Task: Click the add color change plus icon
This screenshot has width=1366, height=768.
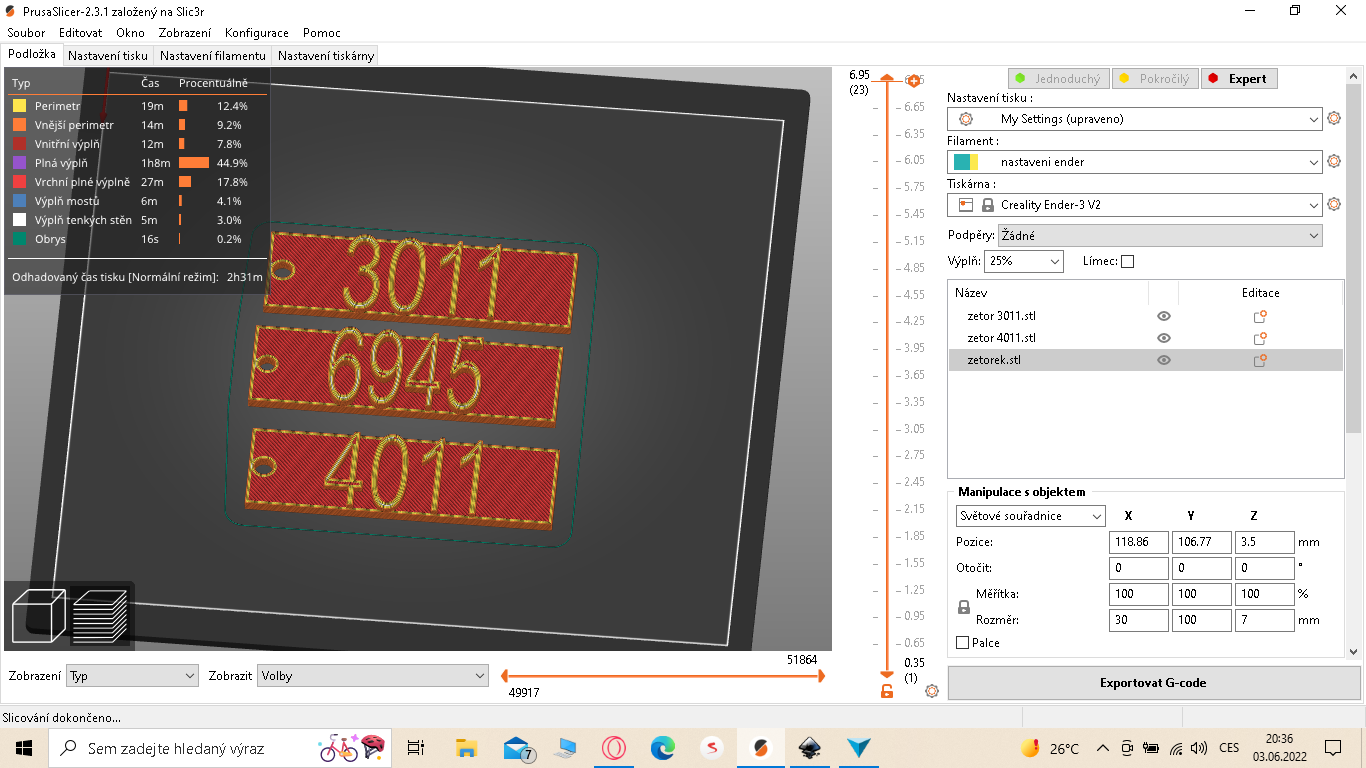Action: [x=913, y=80]
